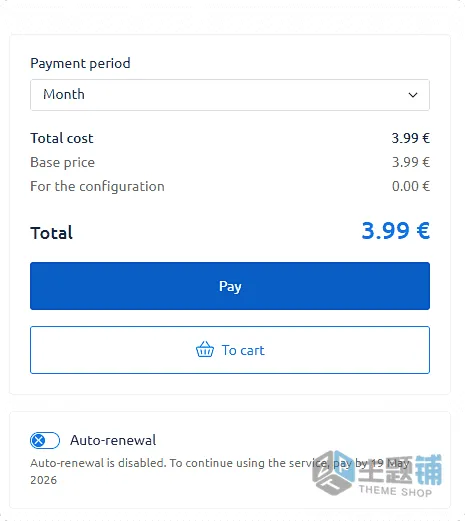465x521 pixels.
Task: Toggle the Auto-renewal switch on
Action: click(45, 440)
